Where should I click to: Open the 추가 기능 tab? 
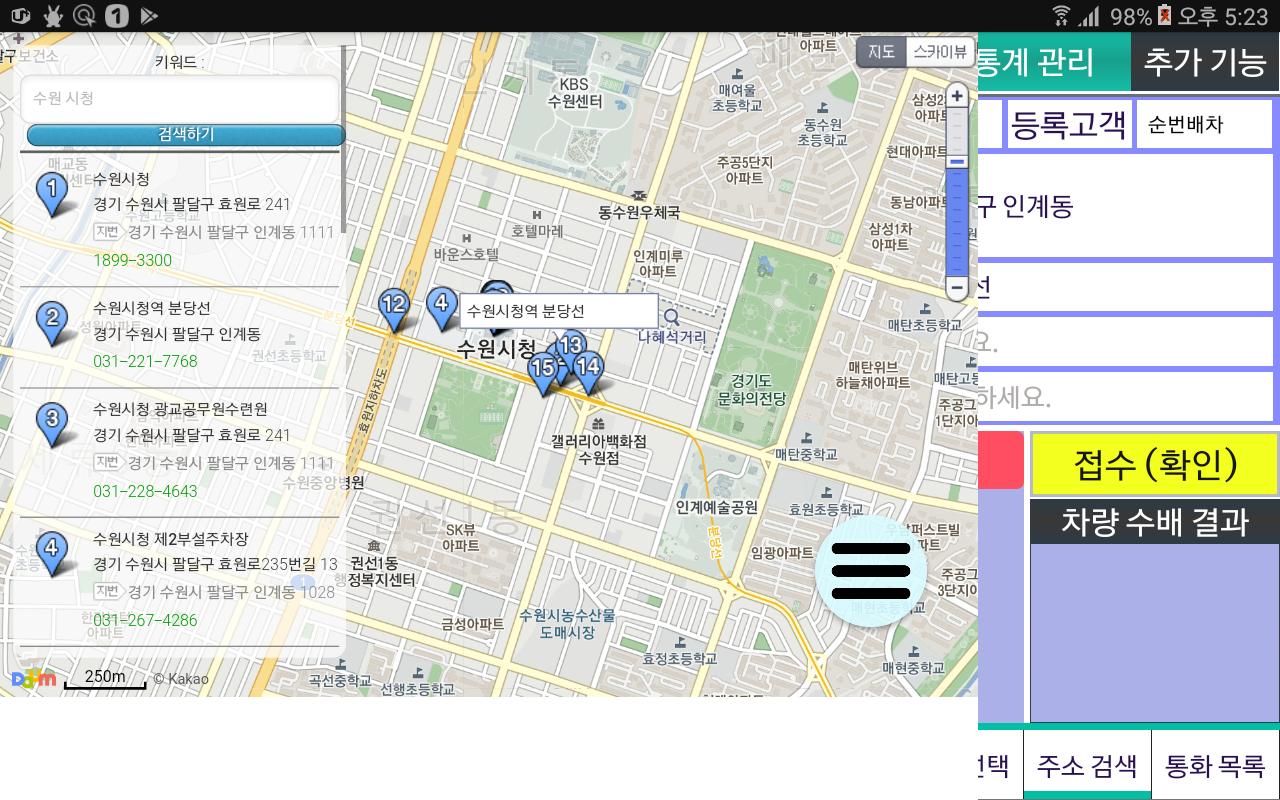click(x=1205, y=62)
